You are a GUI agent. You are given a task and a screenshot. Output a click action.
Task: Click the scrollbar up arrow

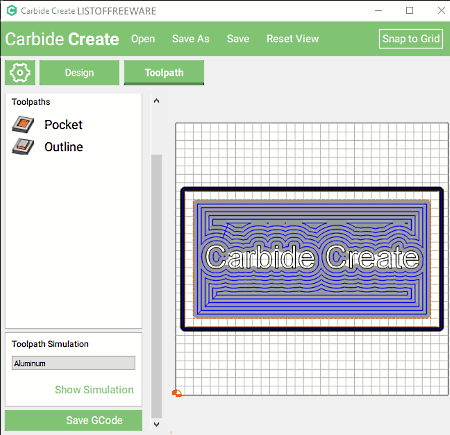pyautogui.click(x=156, y=101)
